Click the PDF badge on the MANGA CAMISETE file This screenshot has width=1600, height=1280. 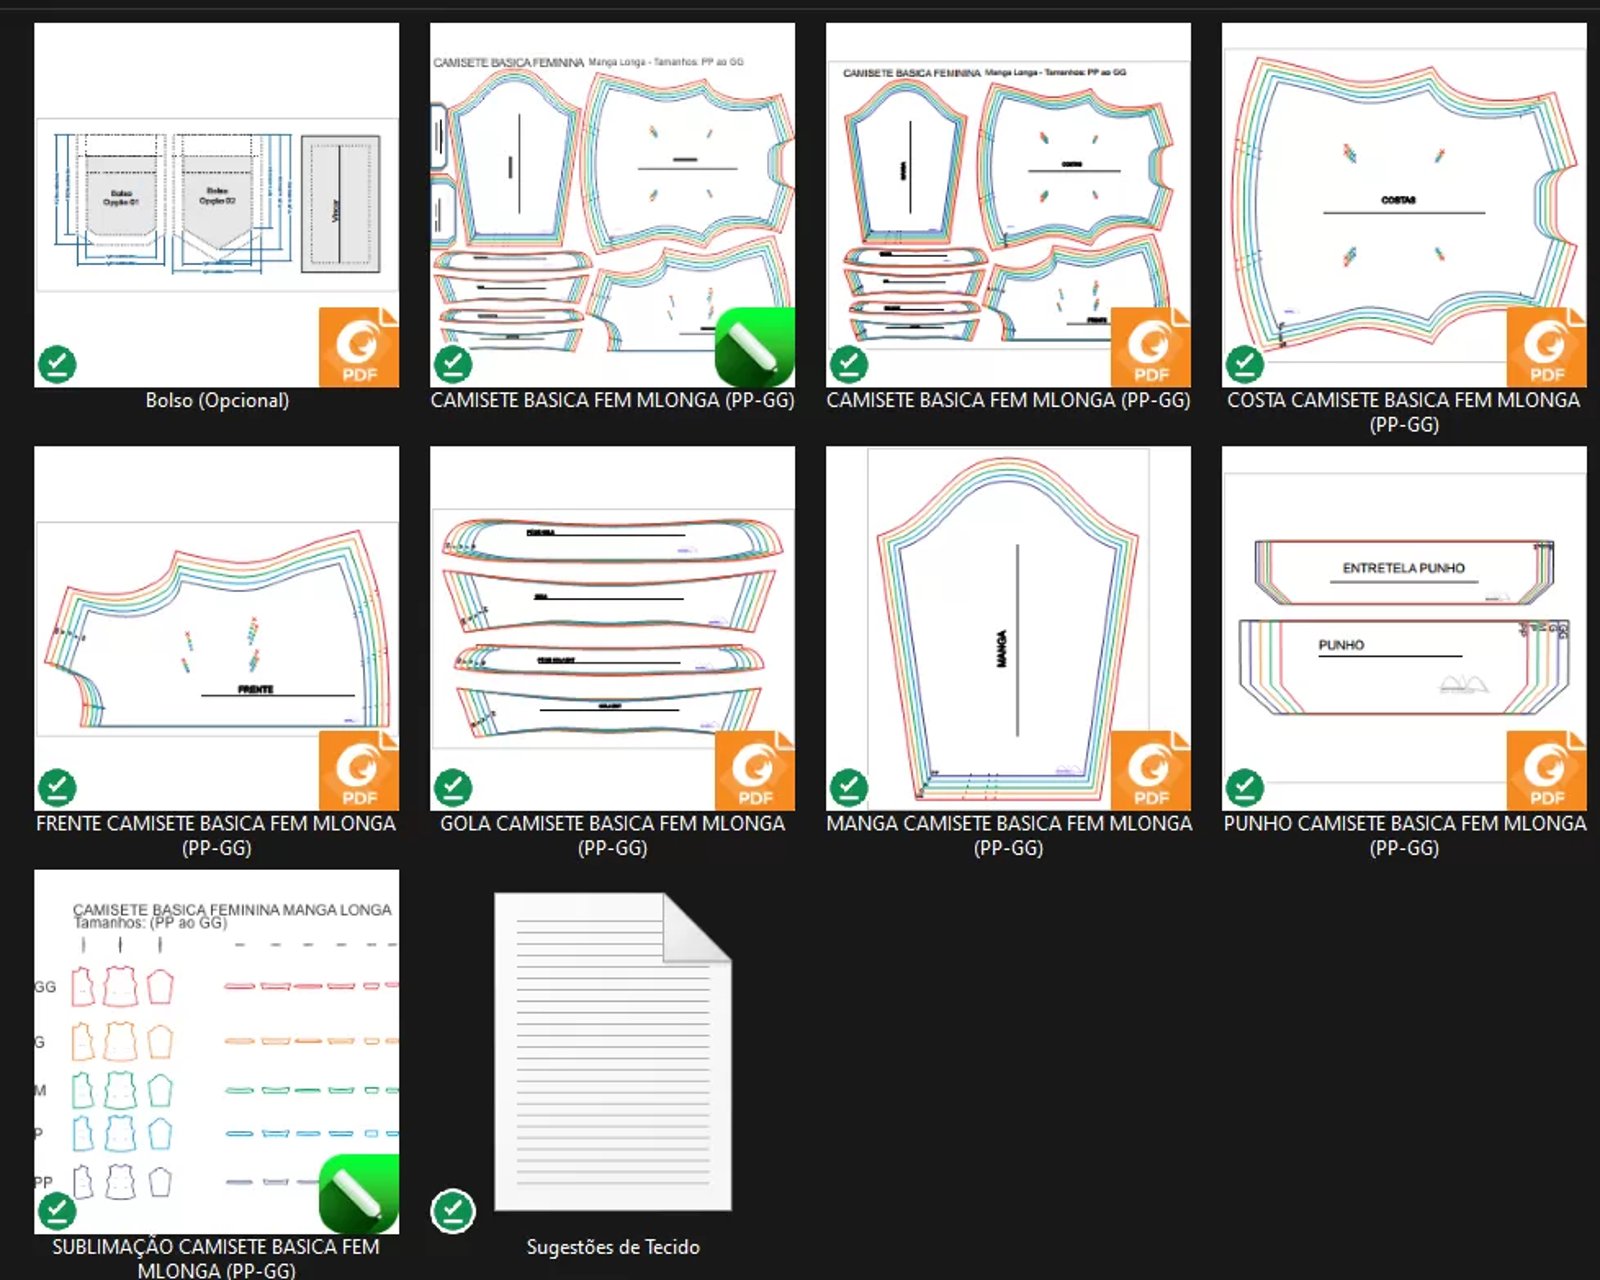pyautogui.click(x=1150, y=770)
